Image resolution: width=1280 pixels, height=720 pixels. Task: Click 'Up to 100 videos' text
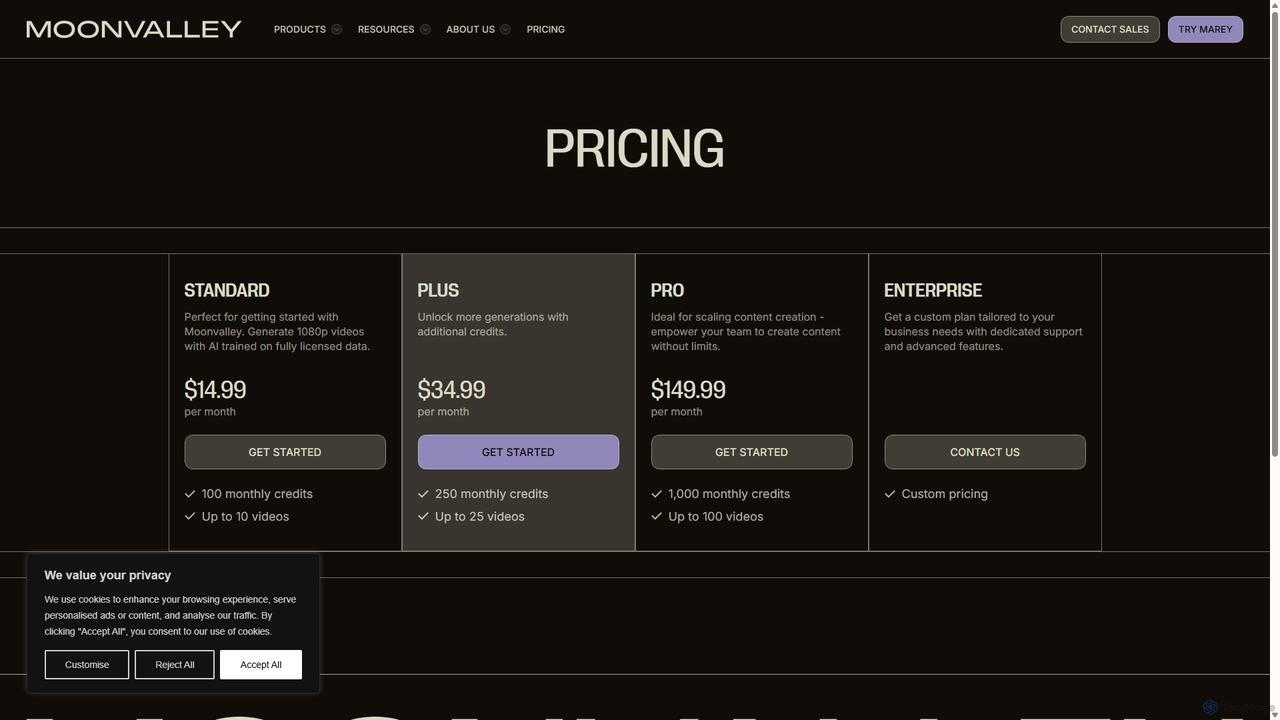coord(716,517)
